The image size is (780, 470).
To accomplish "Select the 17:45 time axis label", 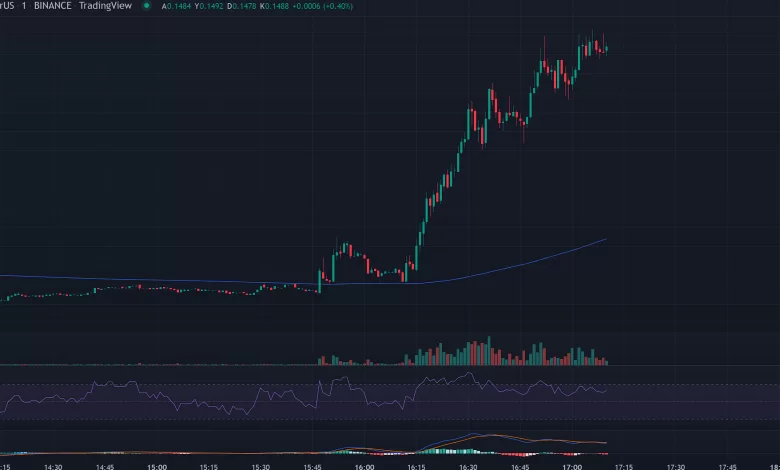I will 728,465.
